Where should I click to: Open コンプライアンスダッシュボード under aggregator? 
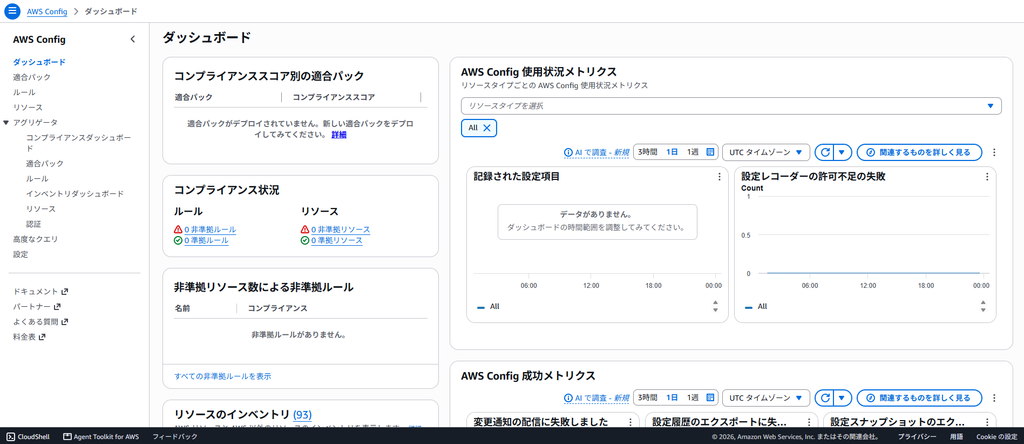[x=78, y=143]
